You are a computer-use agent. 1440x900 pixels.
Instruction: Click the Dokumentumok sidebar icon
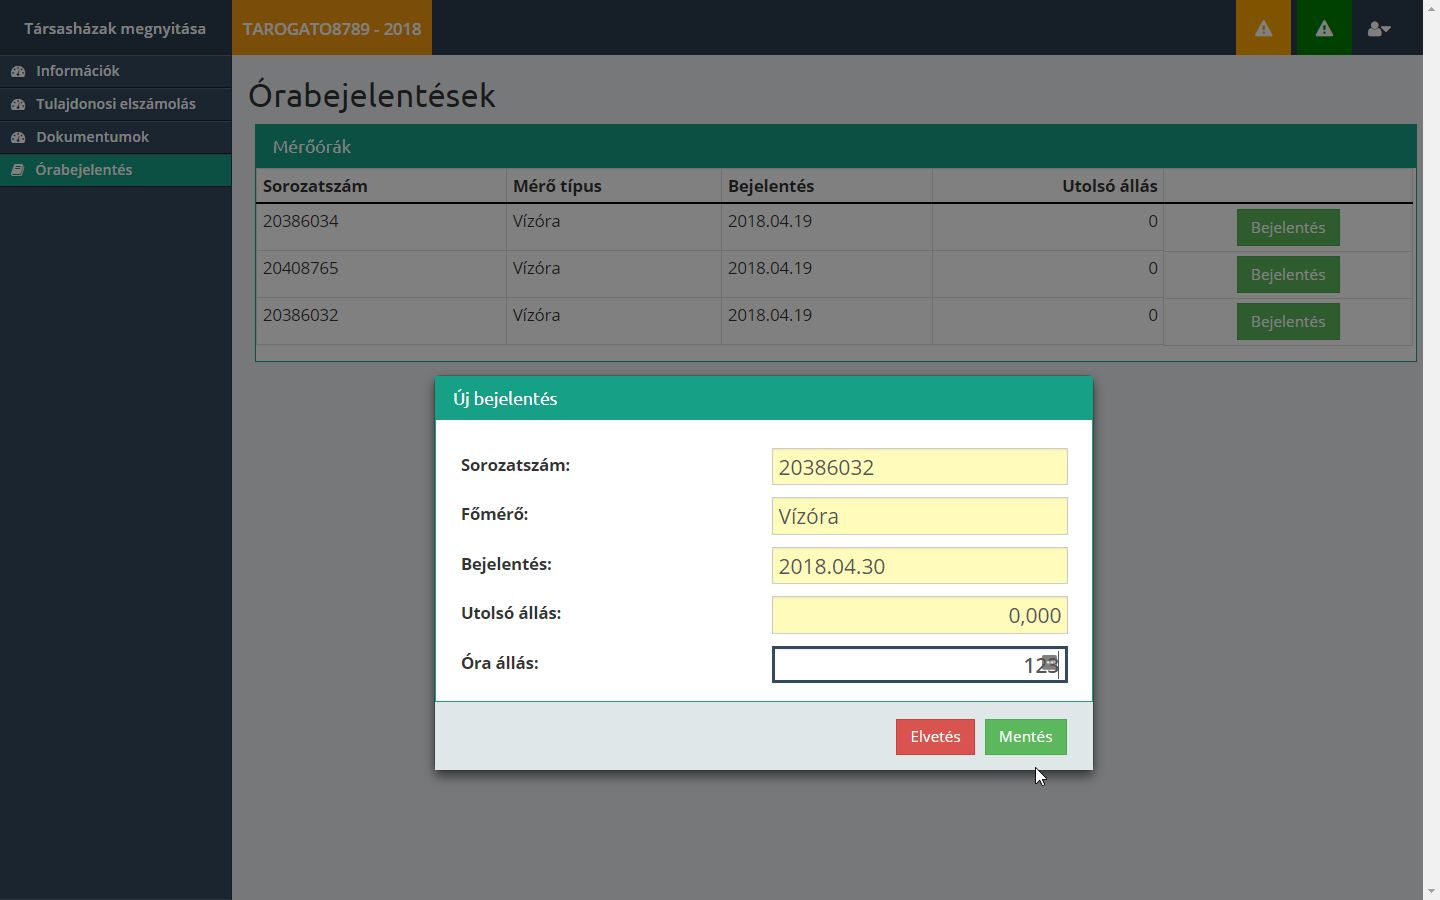18,137
